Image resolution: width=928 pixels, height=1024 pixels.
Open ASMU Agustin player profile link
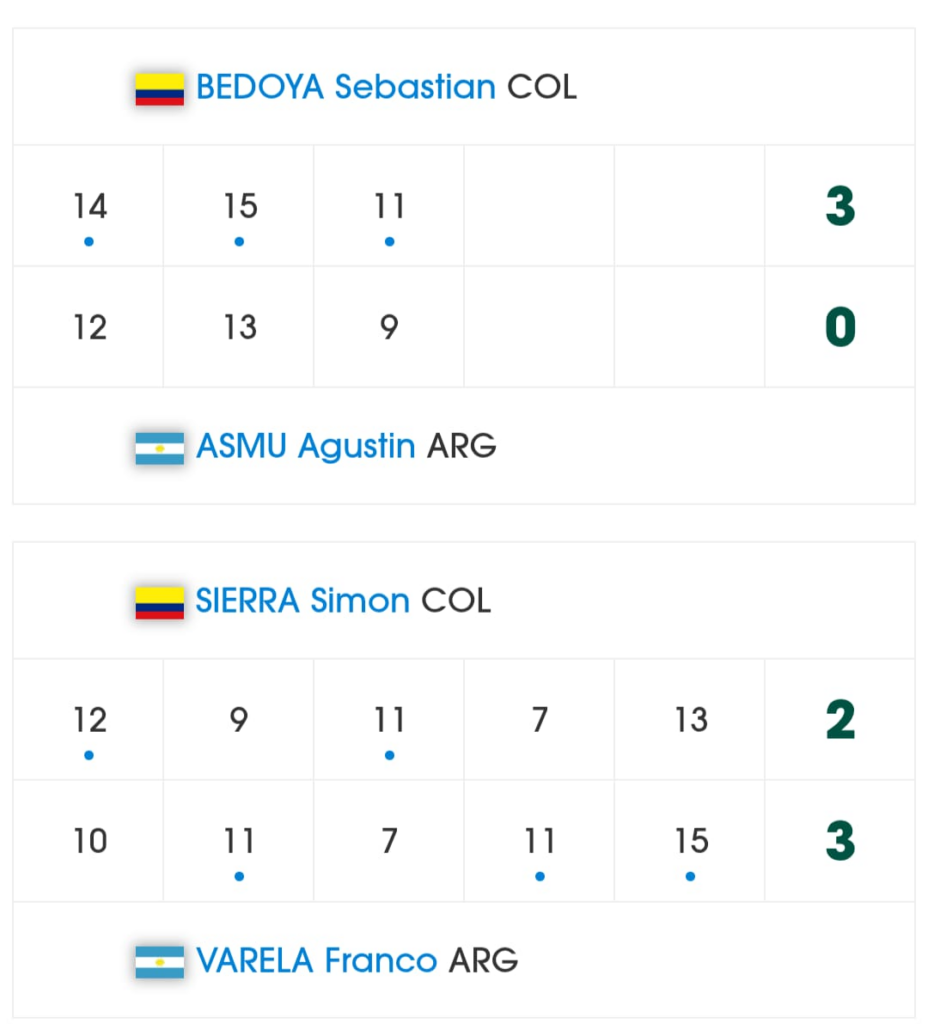tap(306, 446)
